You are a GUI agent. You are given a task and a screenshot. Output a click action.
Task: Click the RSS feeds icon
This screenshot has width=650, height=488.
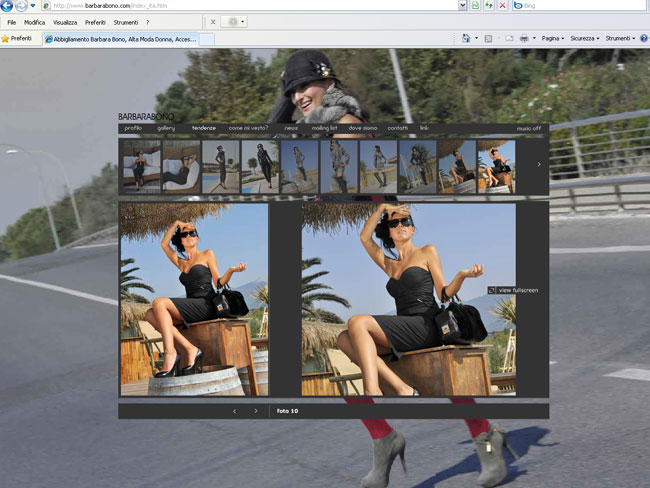488,39
